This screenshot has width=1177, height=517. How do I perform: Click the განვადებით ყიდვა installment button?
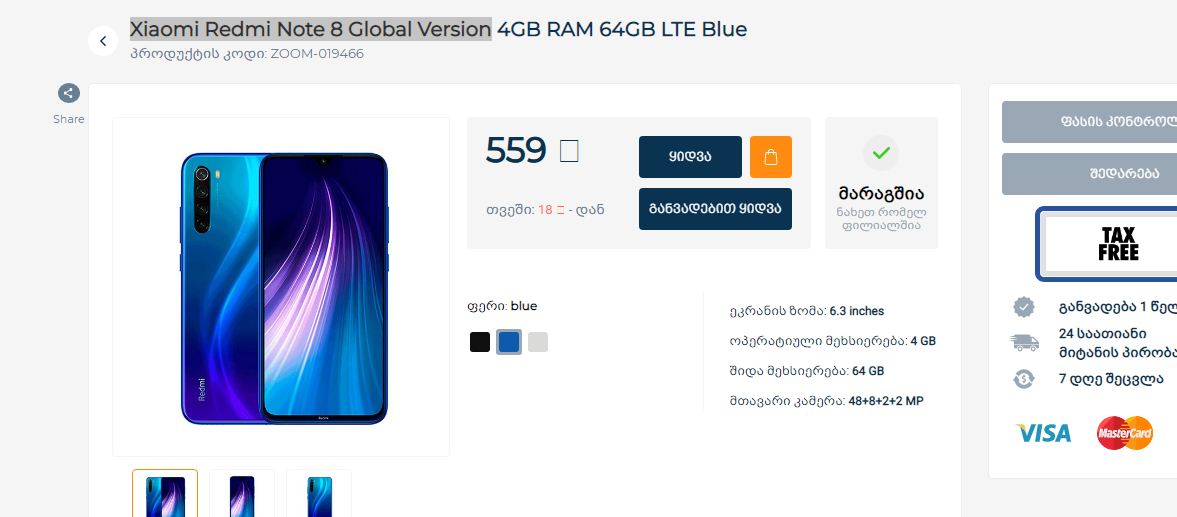click(x=715, y=209)
